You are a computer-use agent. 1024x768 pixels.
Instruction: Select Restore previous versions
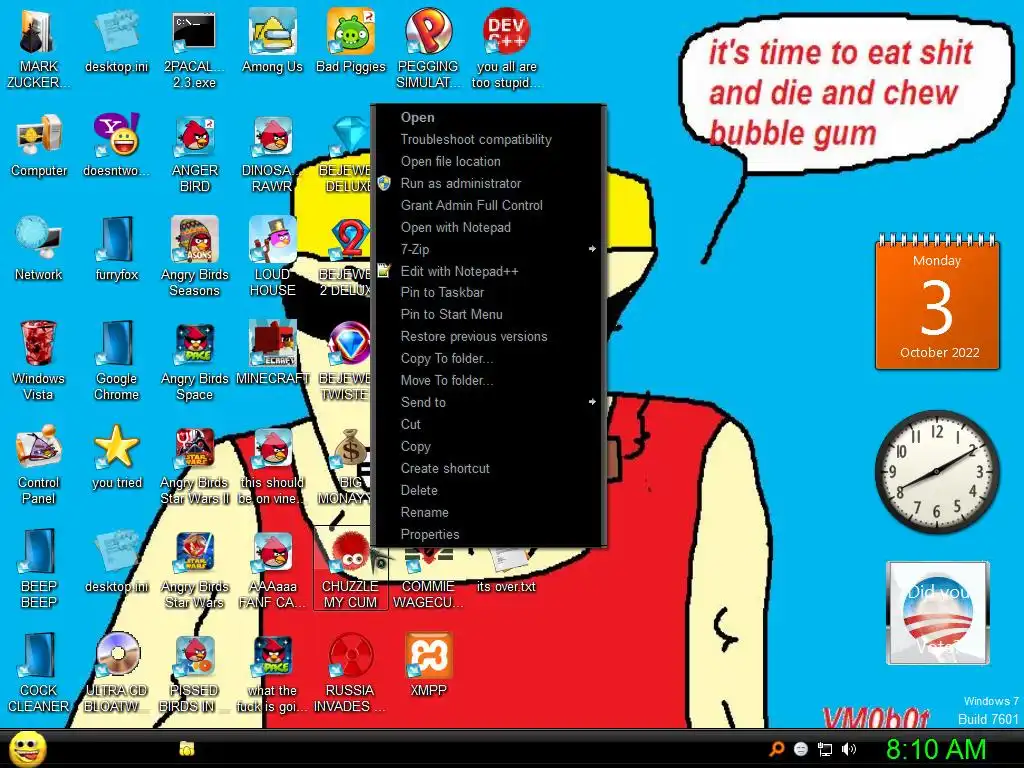488,336
